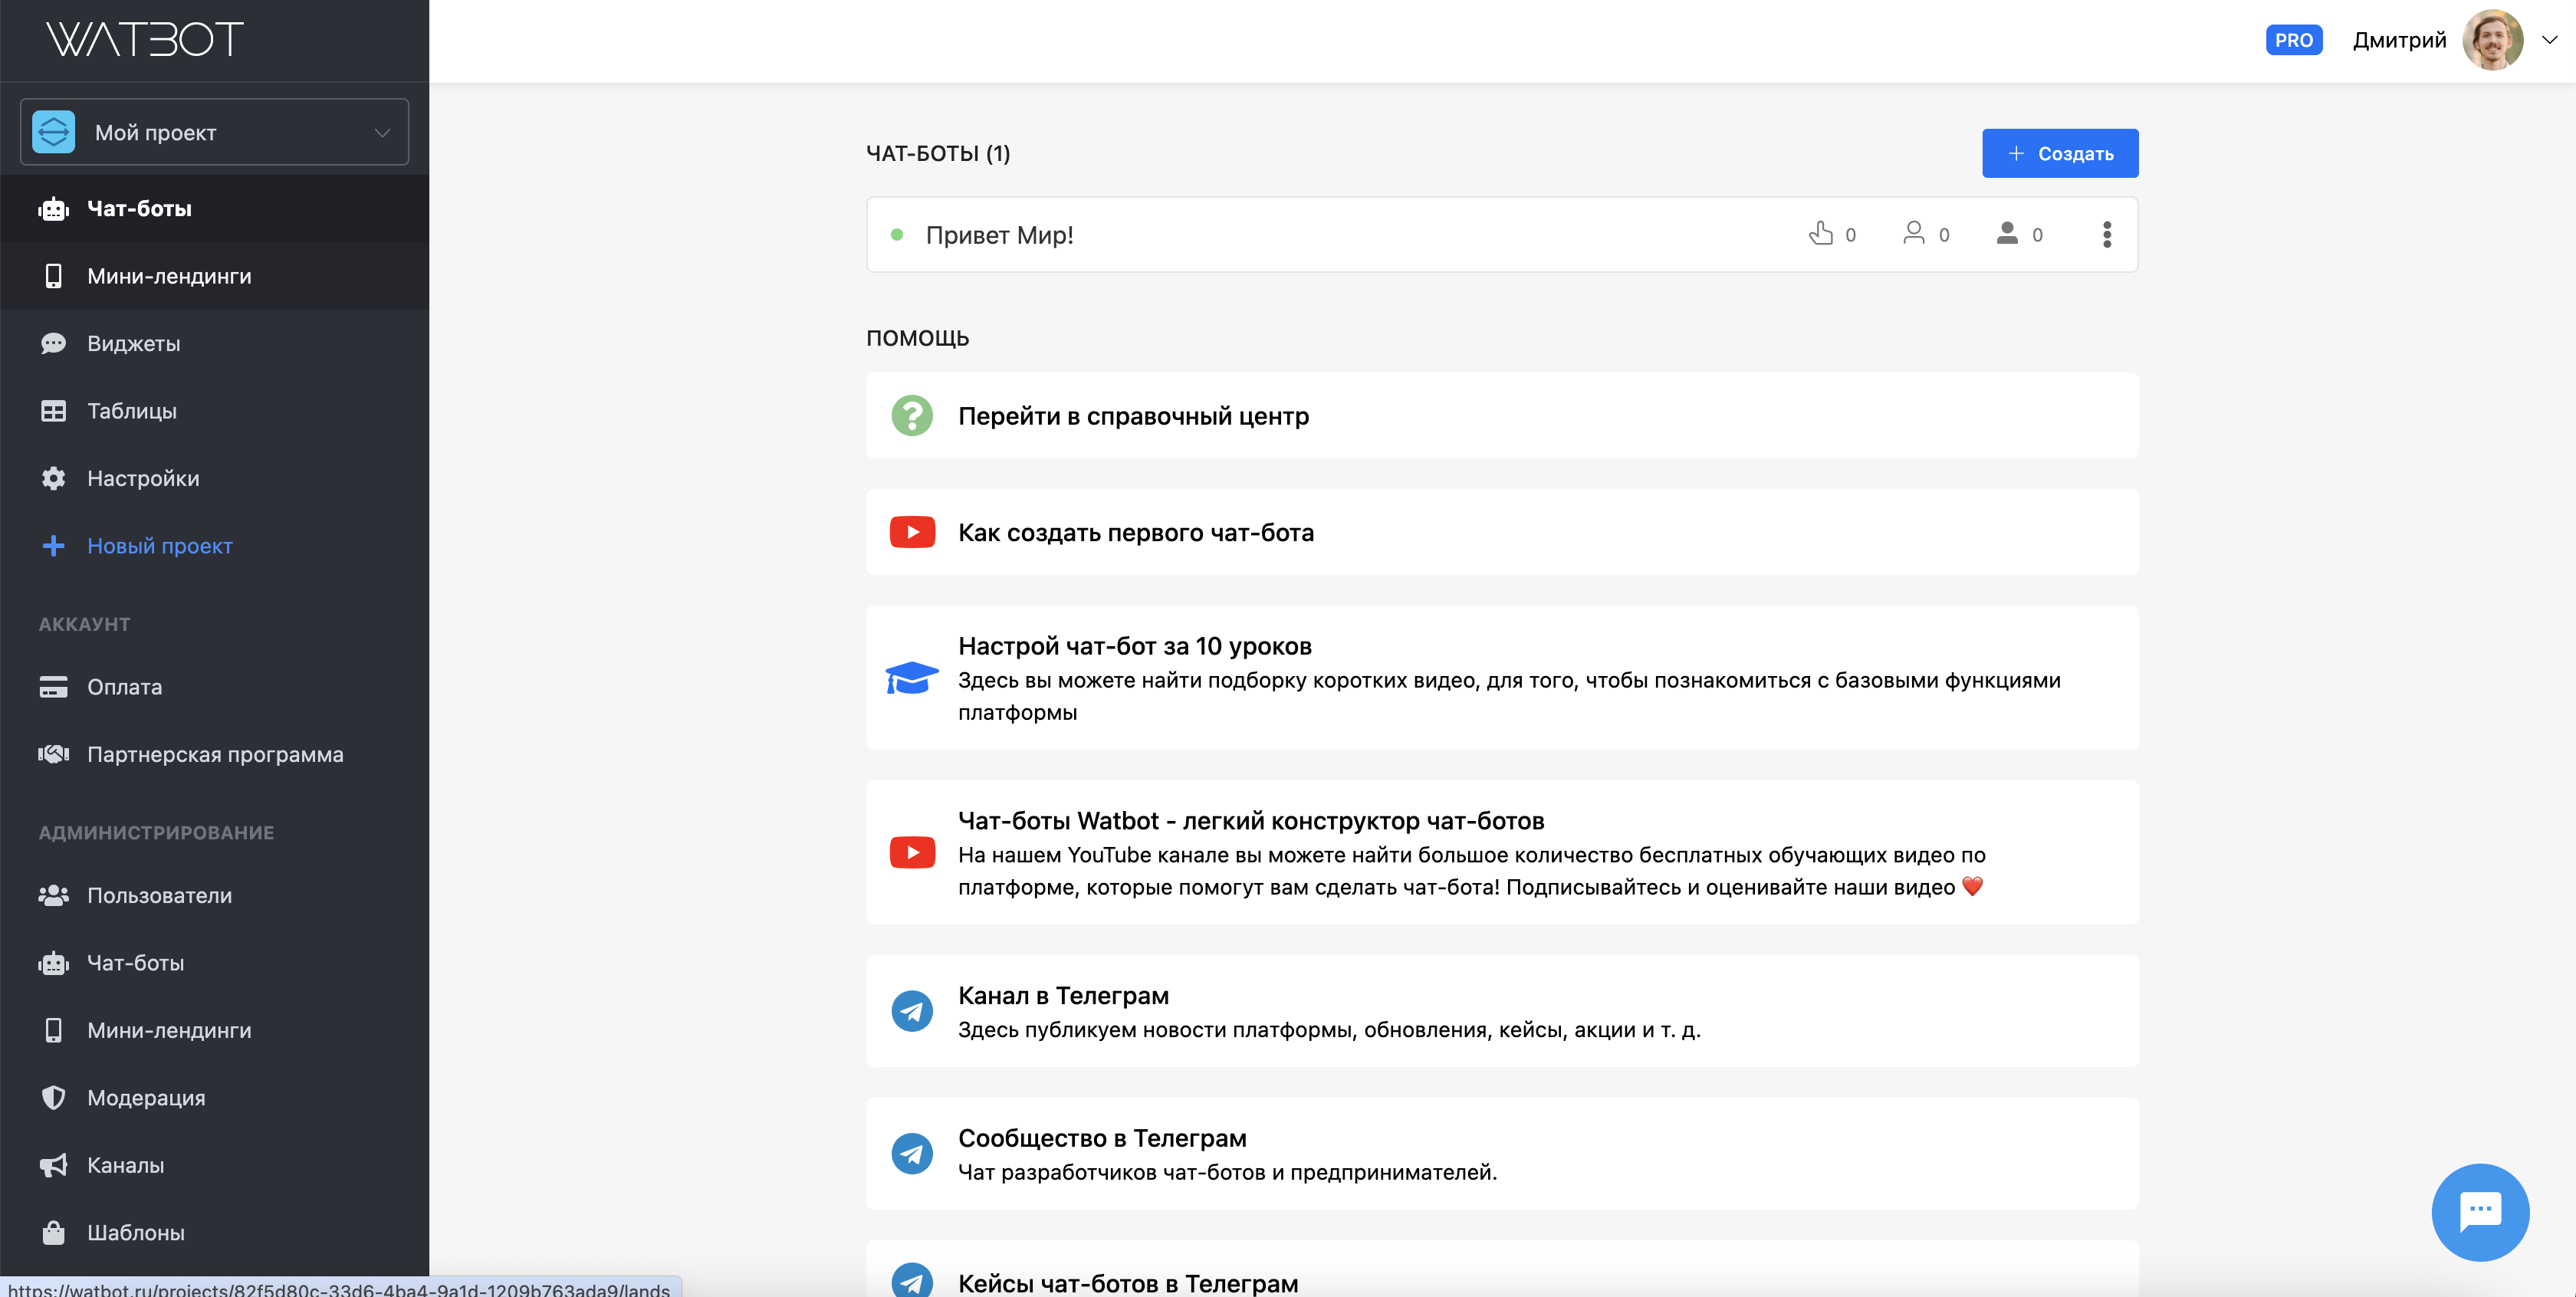
Task: Open the live chat support bubble
Action: [x=2480, y=1211]
